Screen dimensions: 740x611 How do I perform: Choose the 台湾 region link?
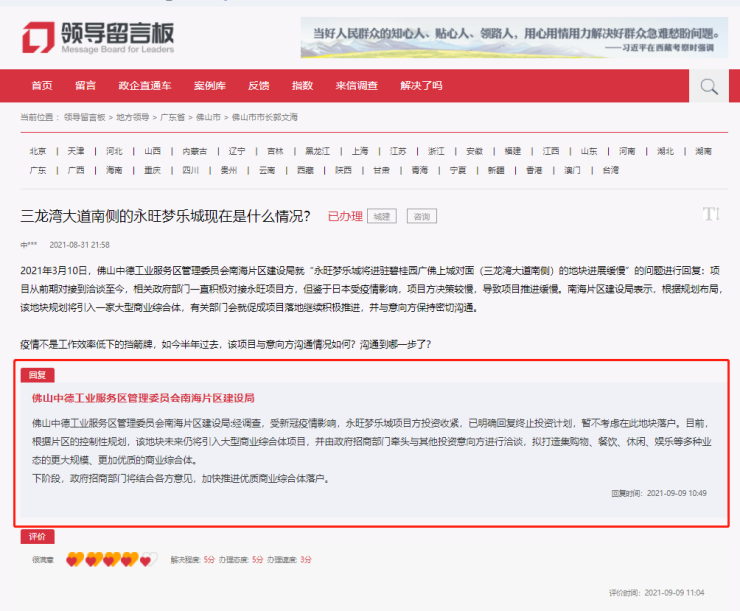point(610,170)
